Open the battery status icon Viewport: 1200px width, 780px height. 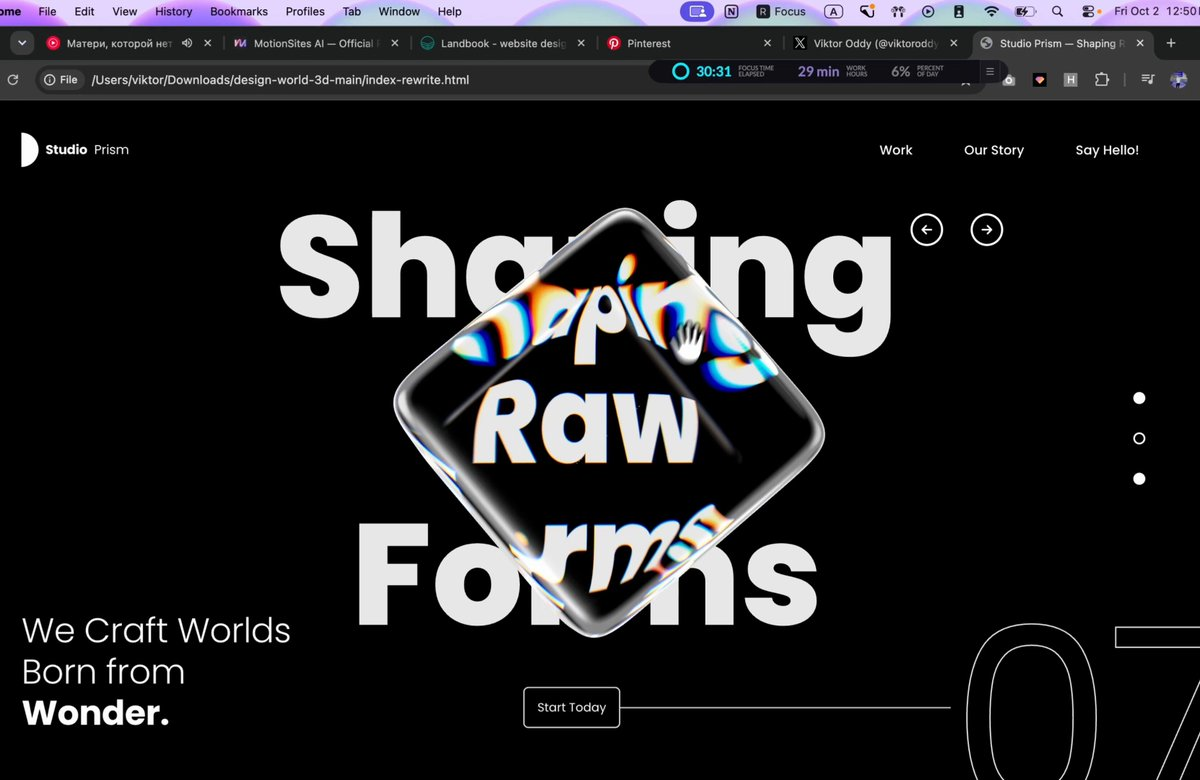pos(1025,11)
